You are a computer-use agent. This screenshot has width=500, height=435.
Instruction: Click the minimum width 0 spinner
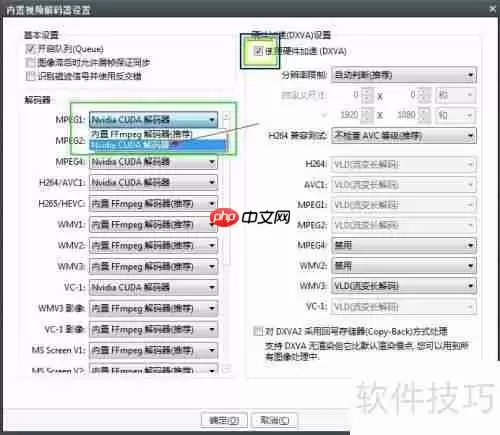pyautogui.click(x=367, y=95)
